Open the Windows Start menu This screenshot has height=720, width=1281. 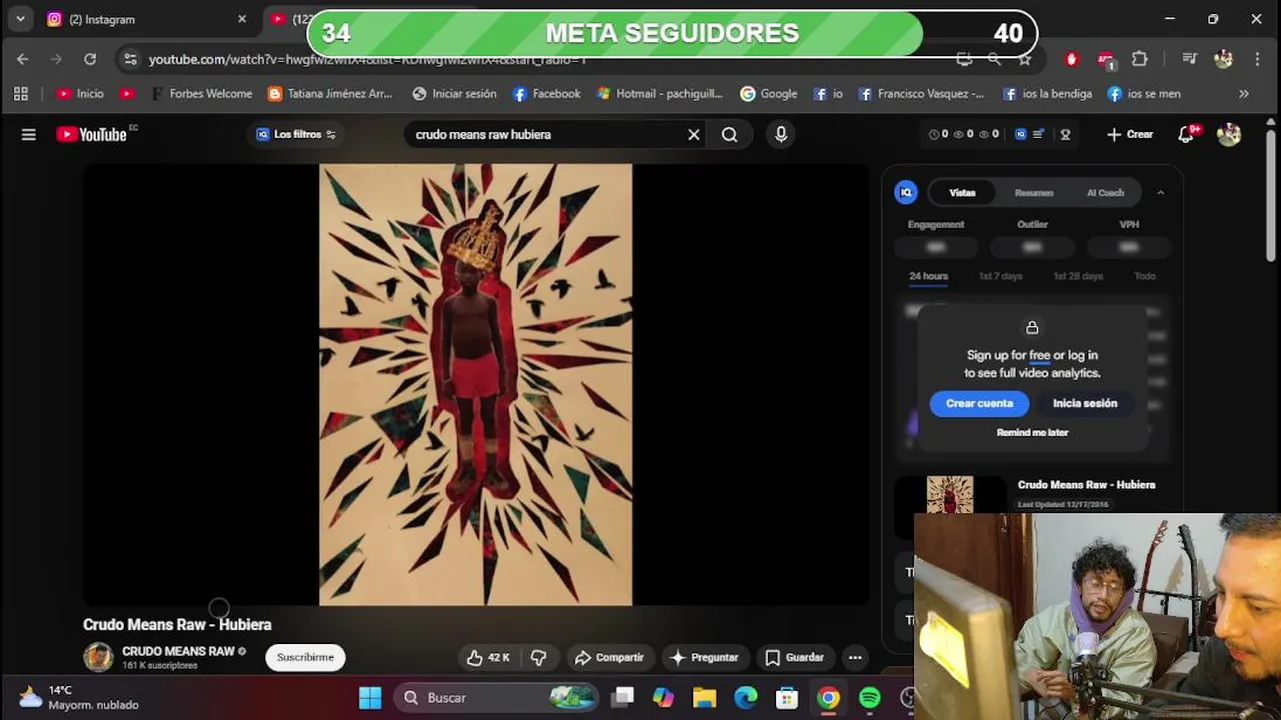370,697
